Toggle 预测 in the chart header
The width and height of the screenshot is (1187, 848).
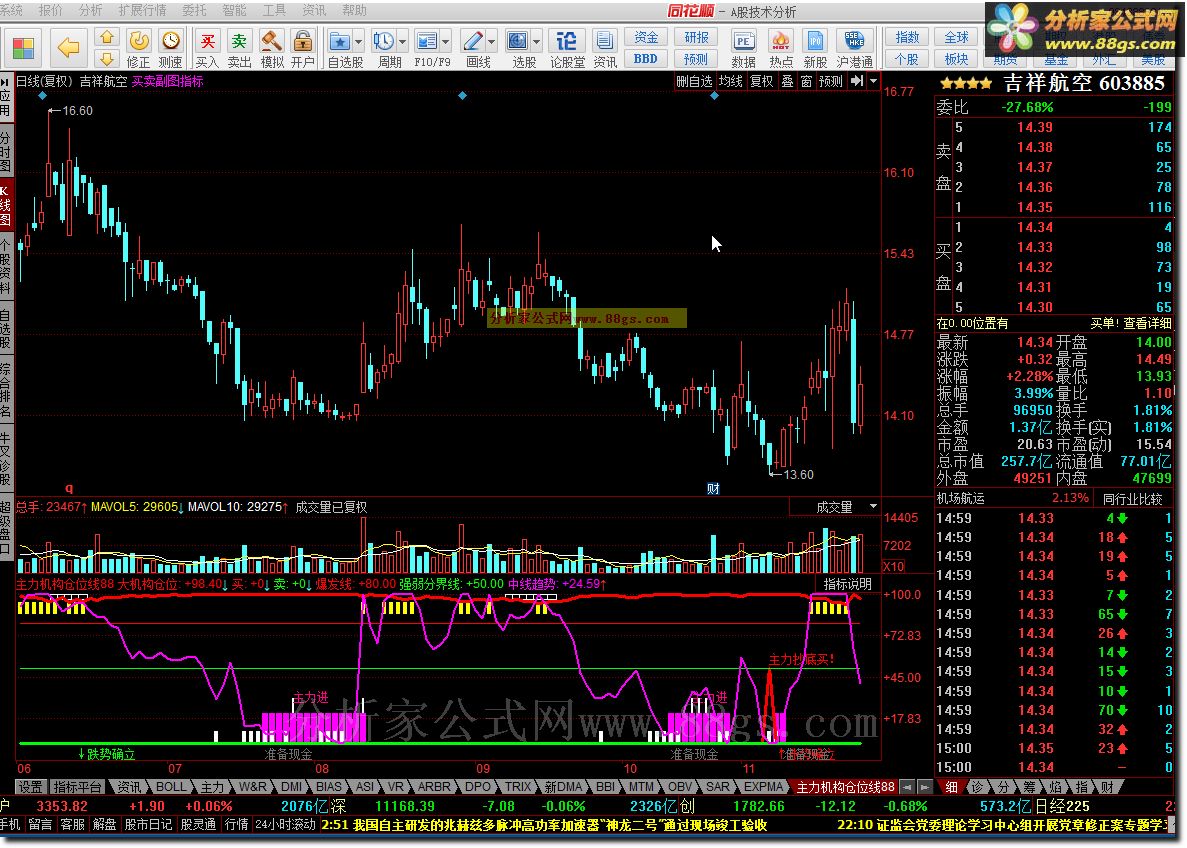830,81
